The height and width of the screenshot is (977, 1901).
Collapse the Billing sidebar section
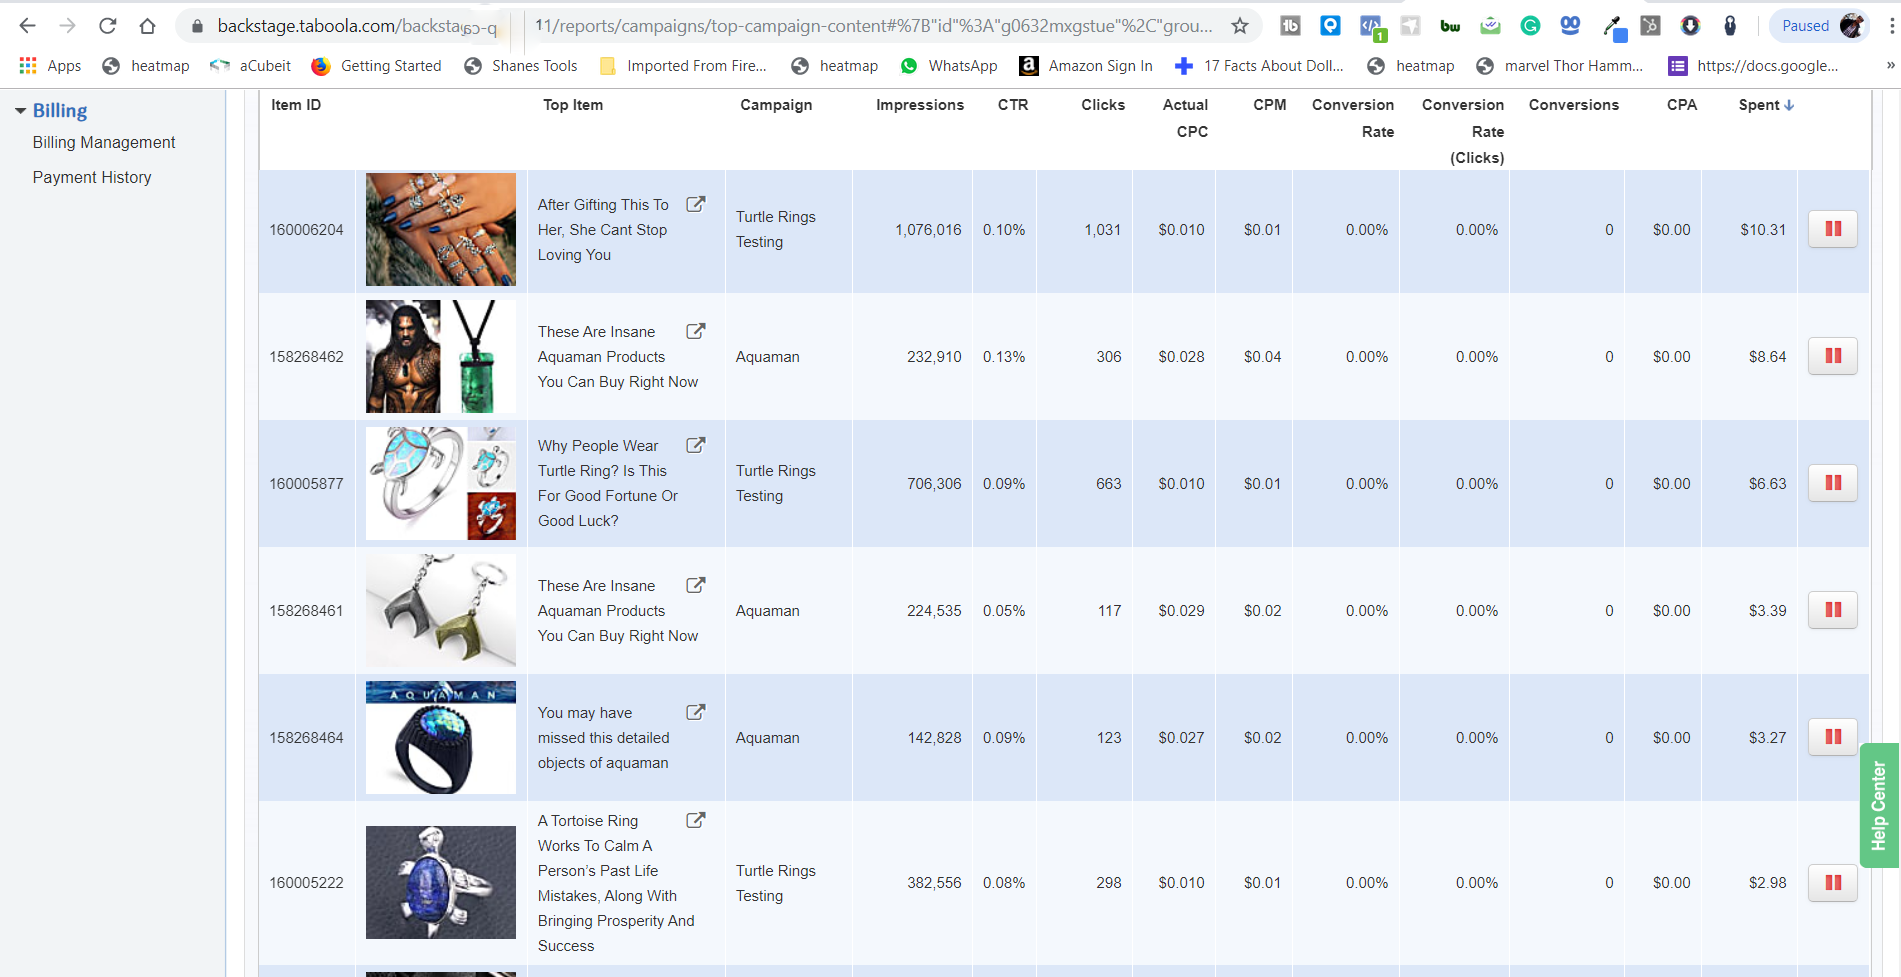point(21,111)
